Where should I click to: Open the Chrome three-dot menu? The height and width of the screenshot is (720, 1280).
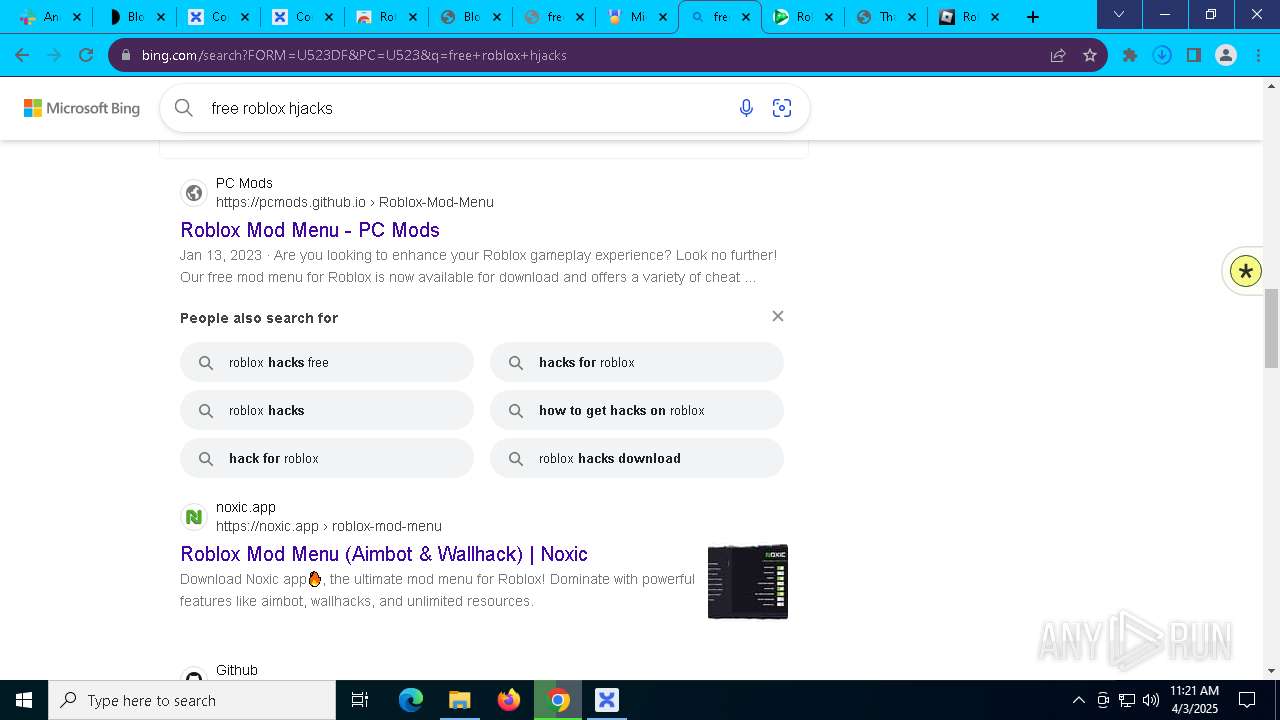tap(1258, 55)
